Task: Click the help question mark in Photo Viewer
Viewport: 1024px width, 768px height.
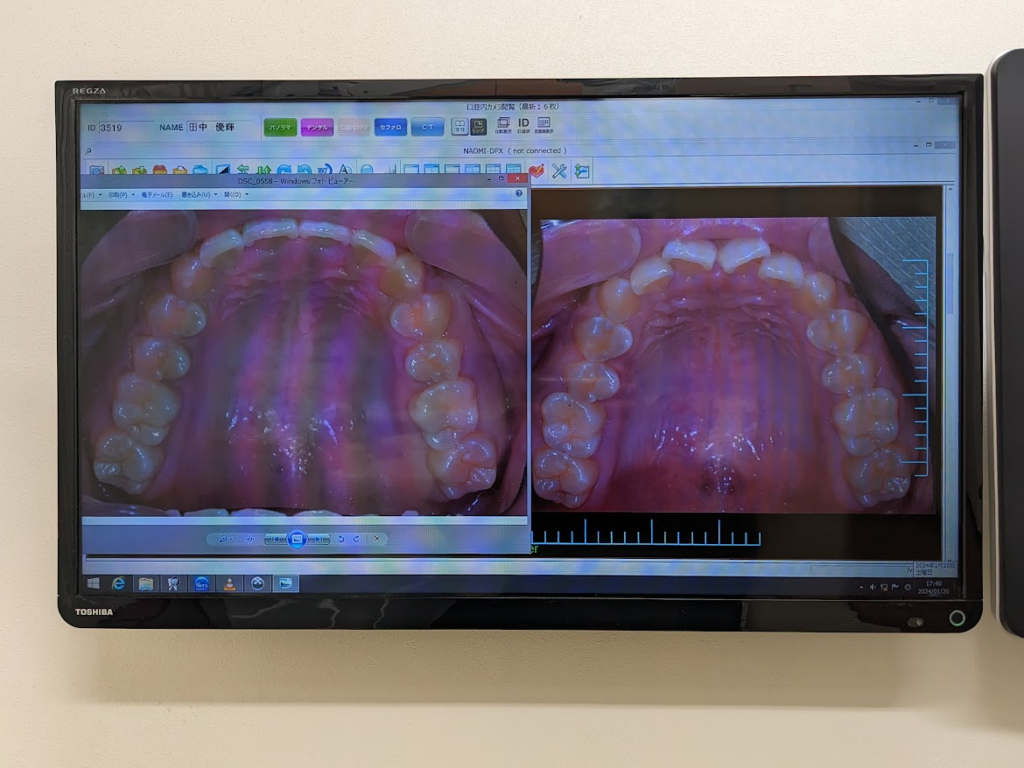Action: coord(519,194)
